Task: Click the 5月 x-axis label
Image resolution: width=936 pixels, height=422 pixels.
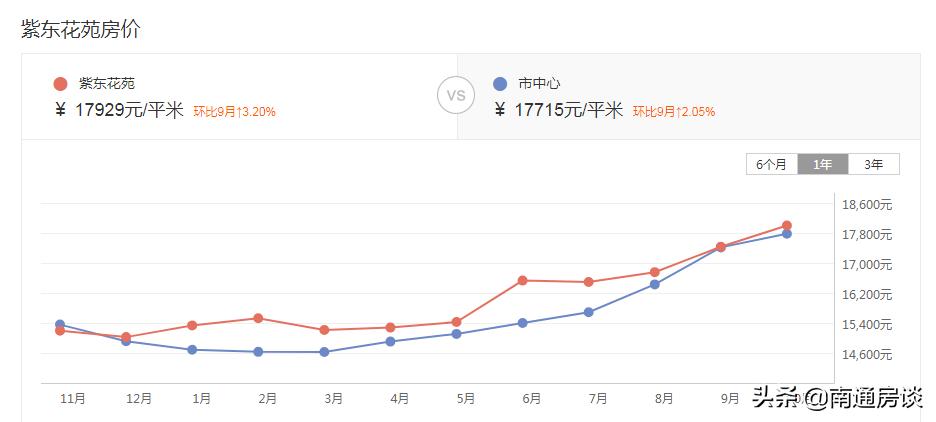Action: tap(465, 398)
